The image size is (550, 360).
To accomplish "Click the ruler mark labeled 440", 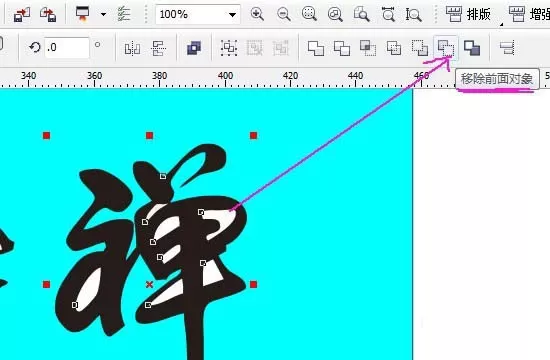I will pos(355,76).
